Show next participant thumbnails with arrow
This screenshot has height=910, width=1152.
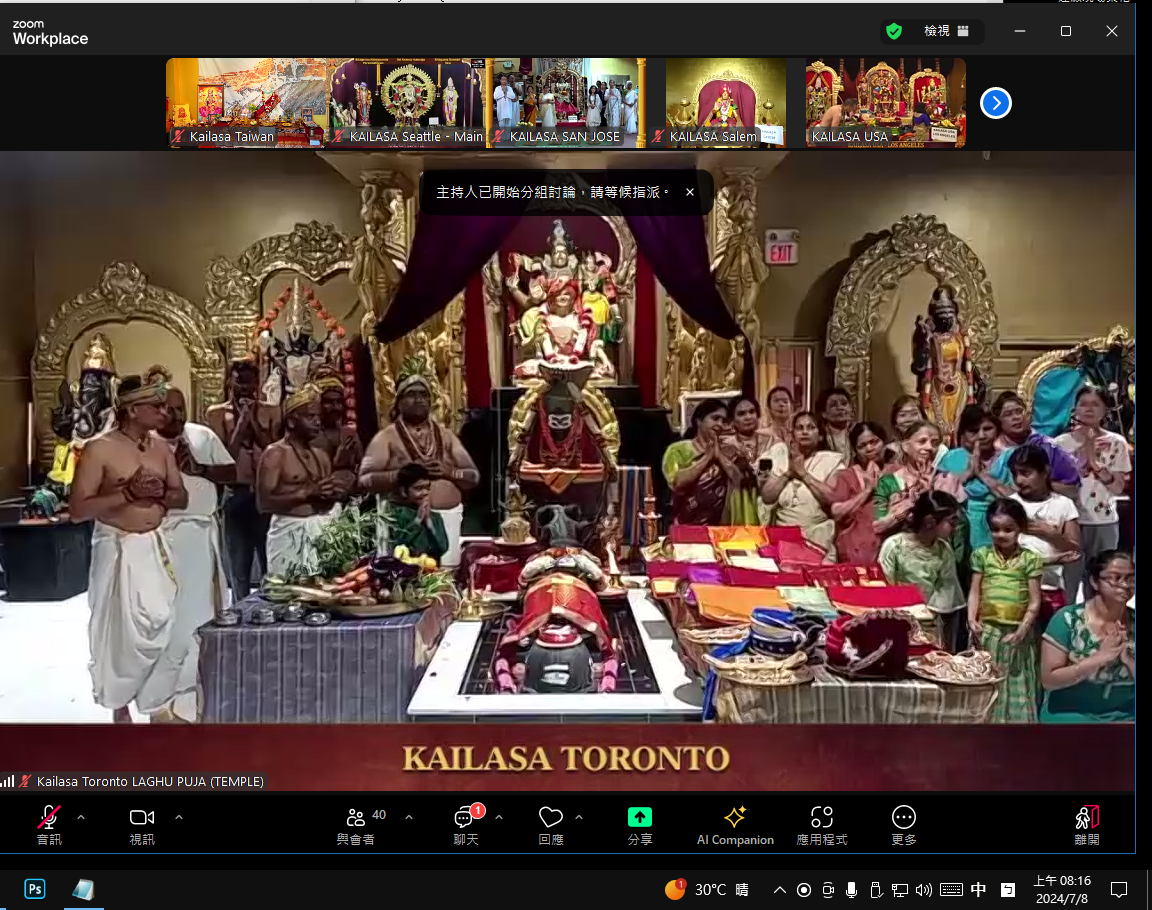[x=995, y=103]
